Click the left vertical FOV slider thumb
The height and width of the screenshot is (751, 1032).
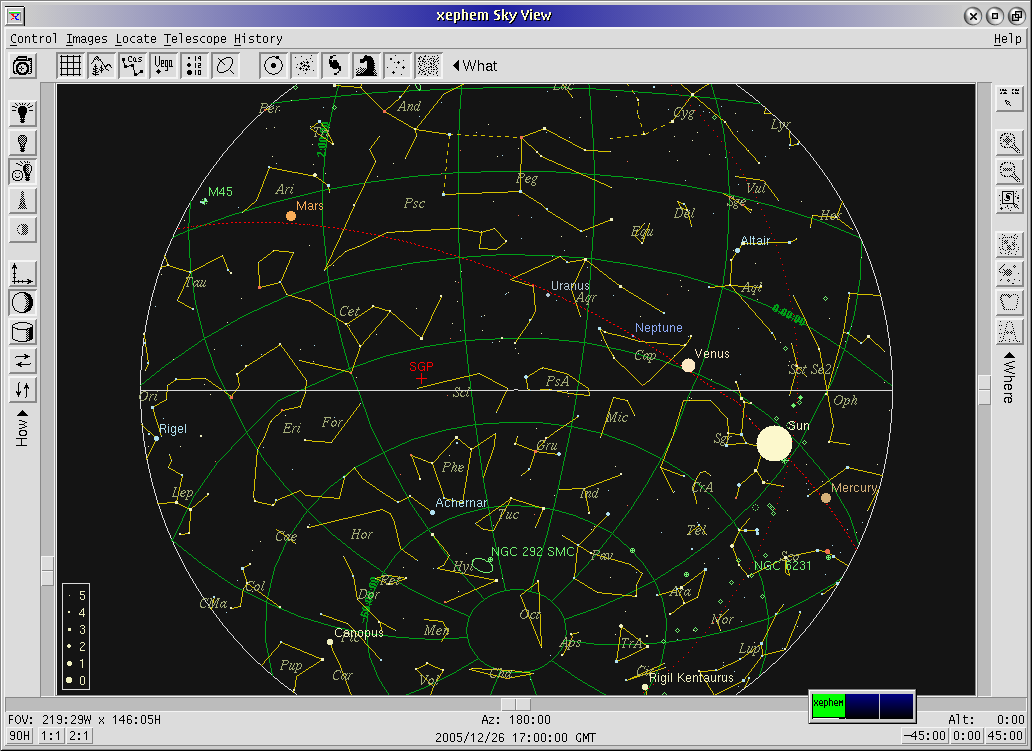click(x=47, y=571)
